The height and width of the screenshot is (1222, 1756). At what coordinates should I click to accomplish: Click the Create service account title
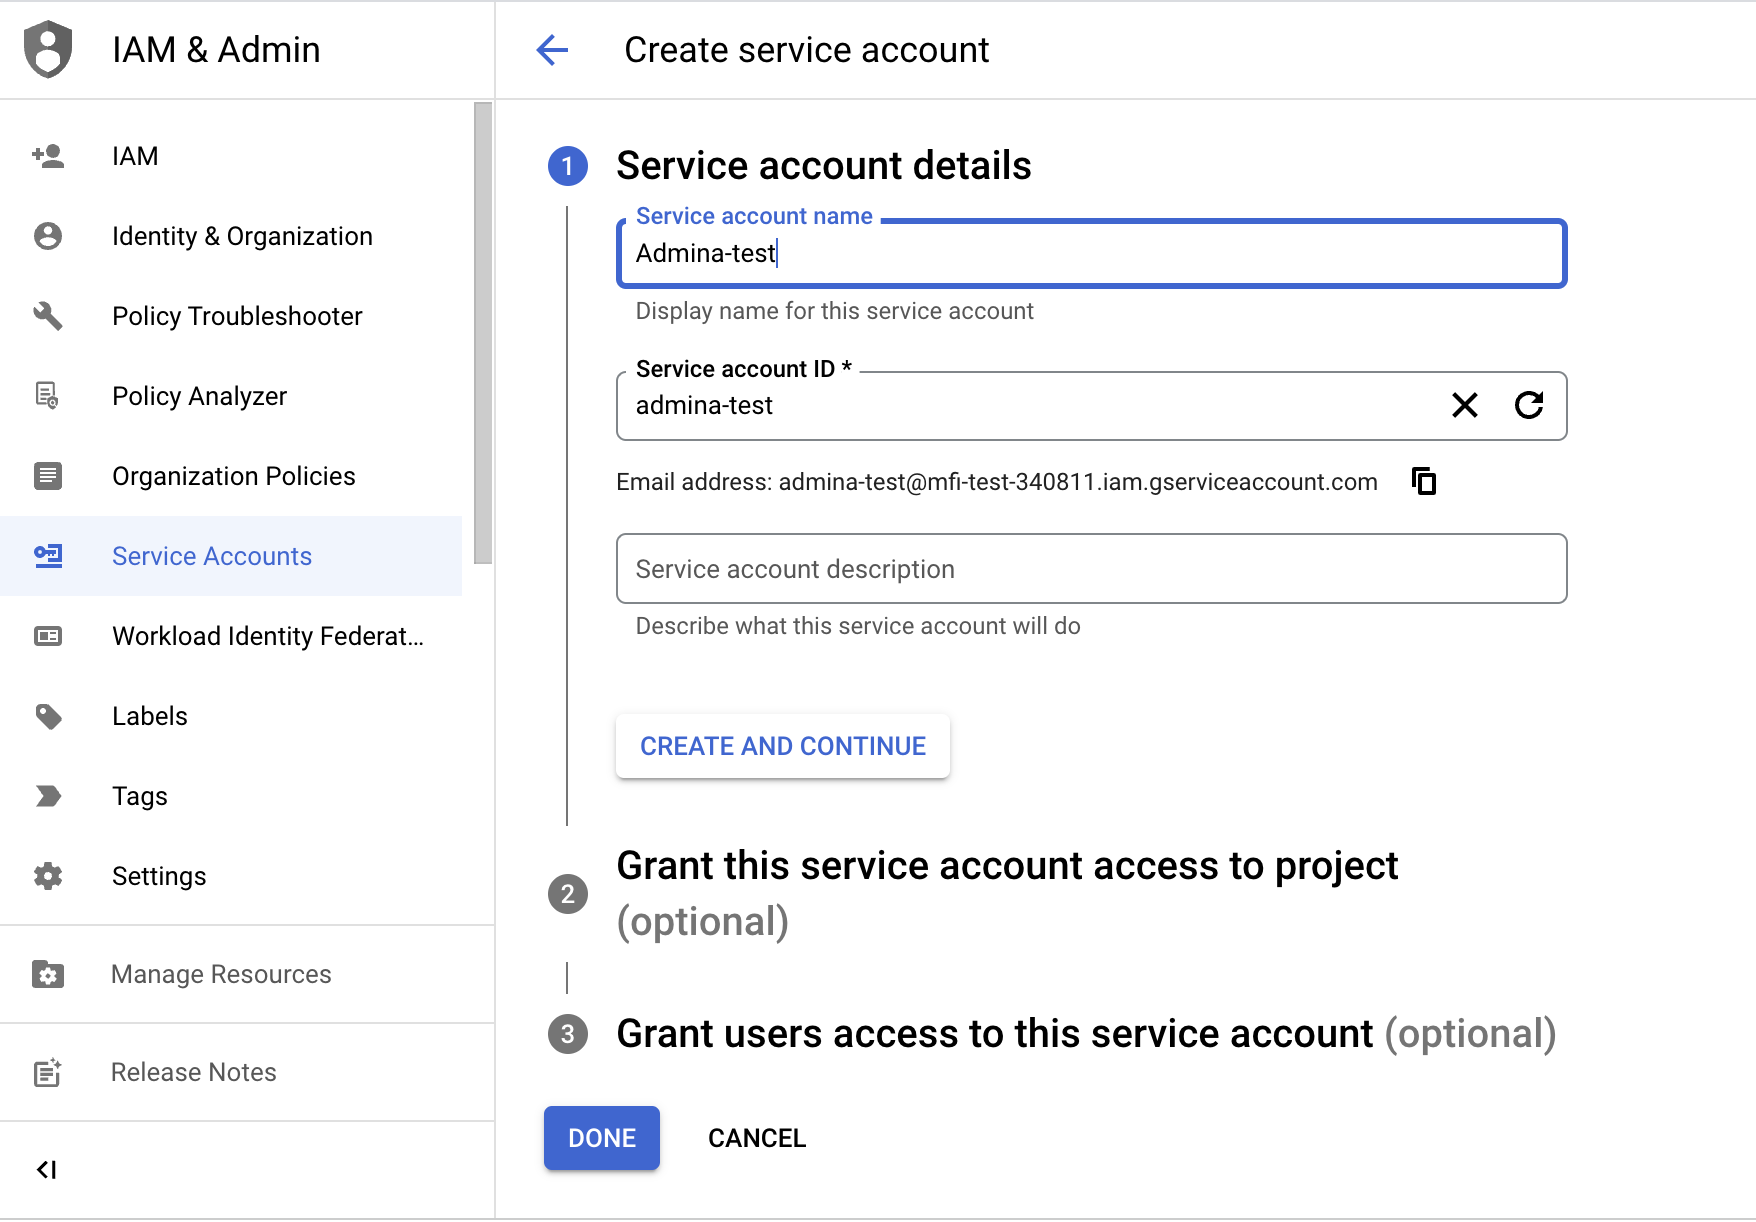[807, 50]
